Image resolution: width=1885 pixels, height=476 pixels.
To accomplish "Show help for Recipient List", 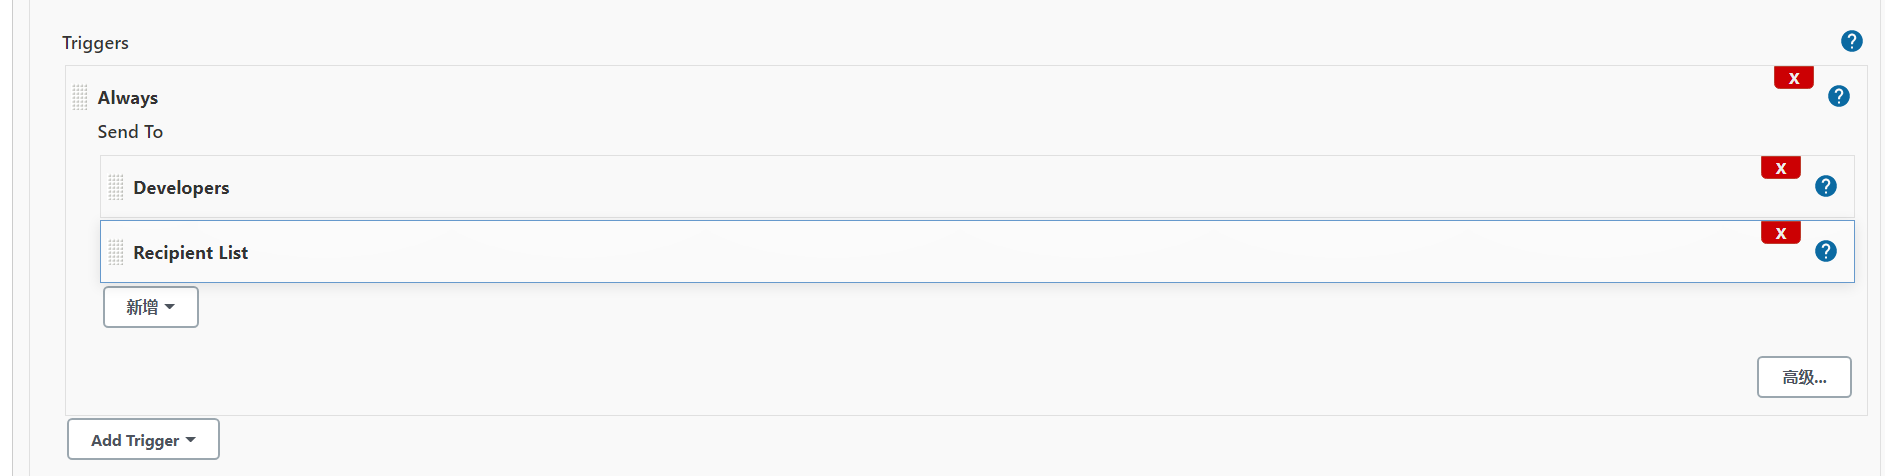I will (1825, 251).
